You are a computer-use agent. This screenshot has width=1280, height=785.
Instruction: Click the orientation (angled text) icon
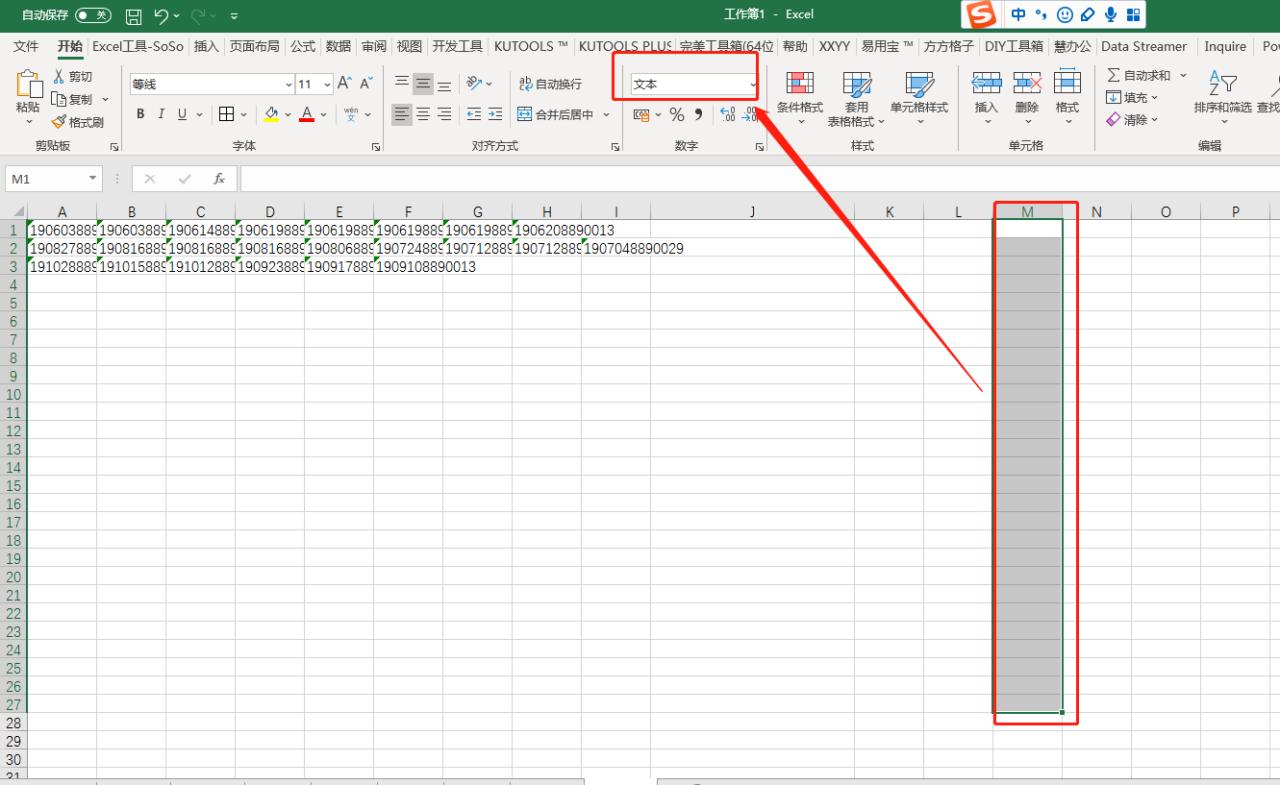pyautogui.click(x=475, y=83)
